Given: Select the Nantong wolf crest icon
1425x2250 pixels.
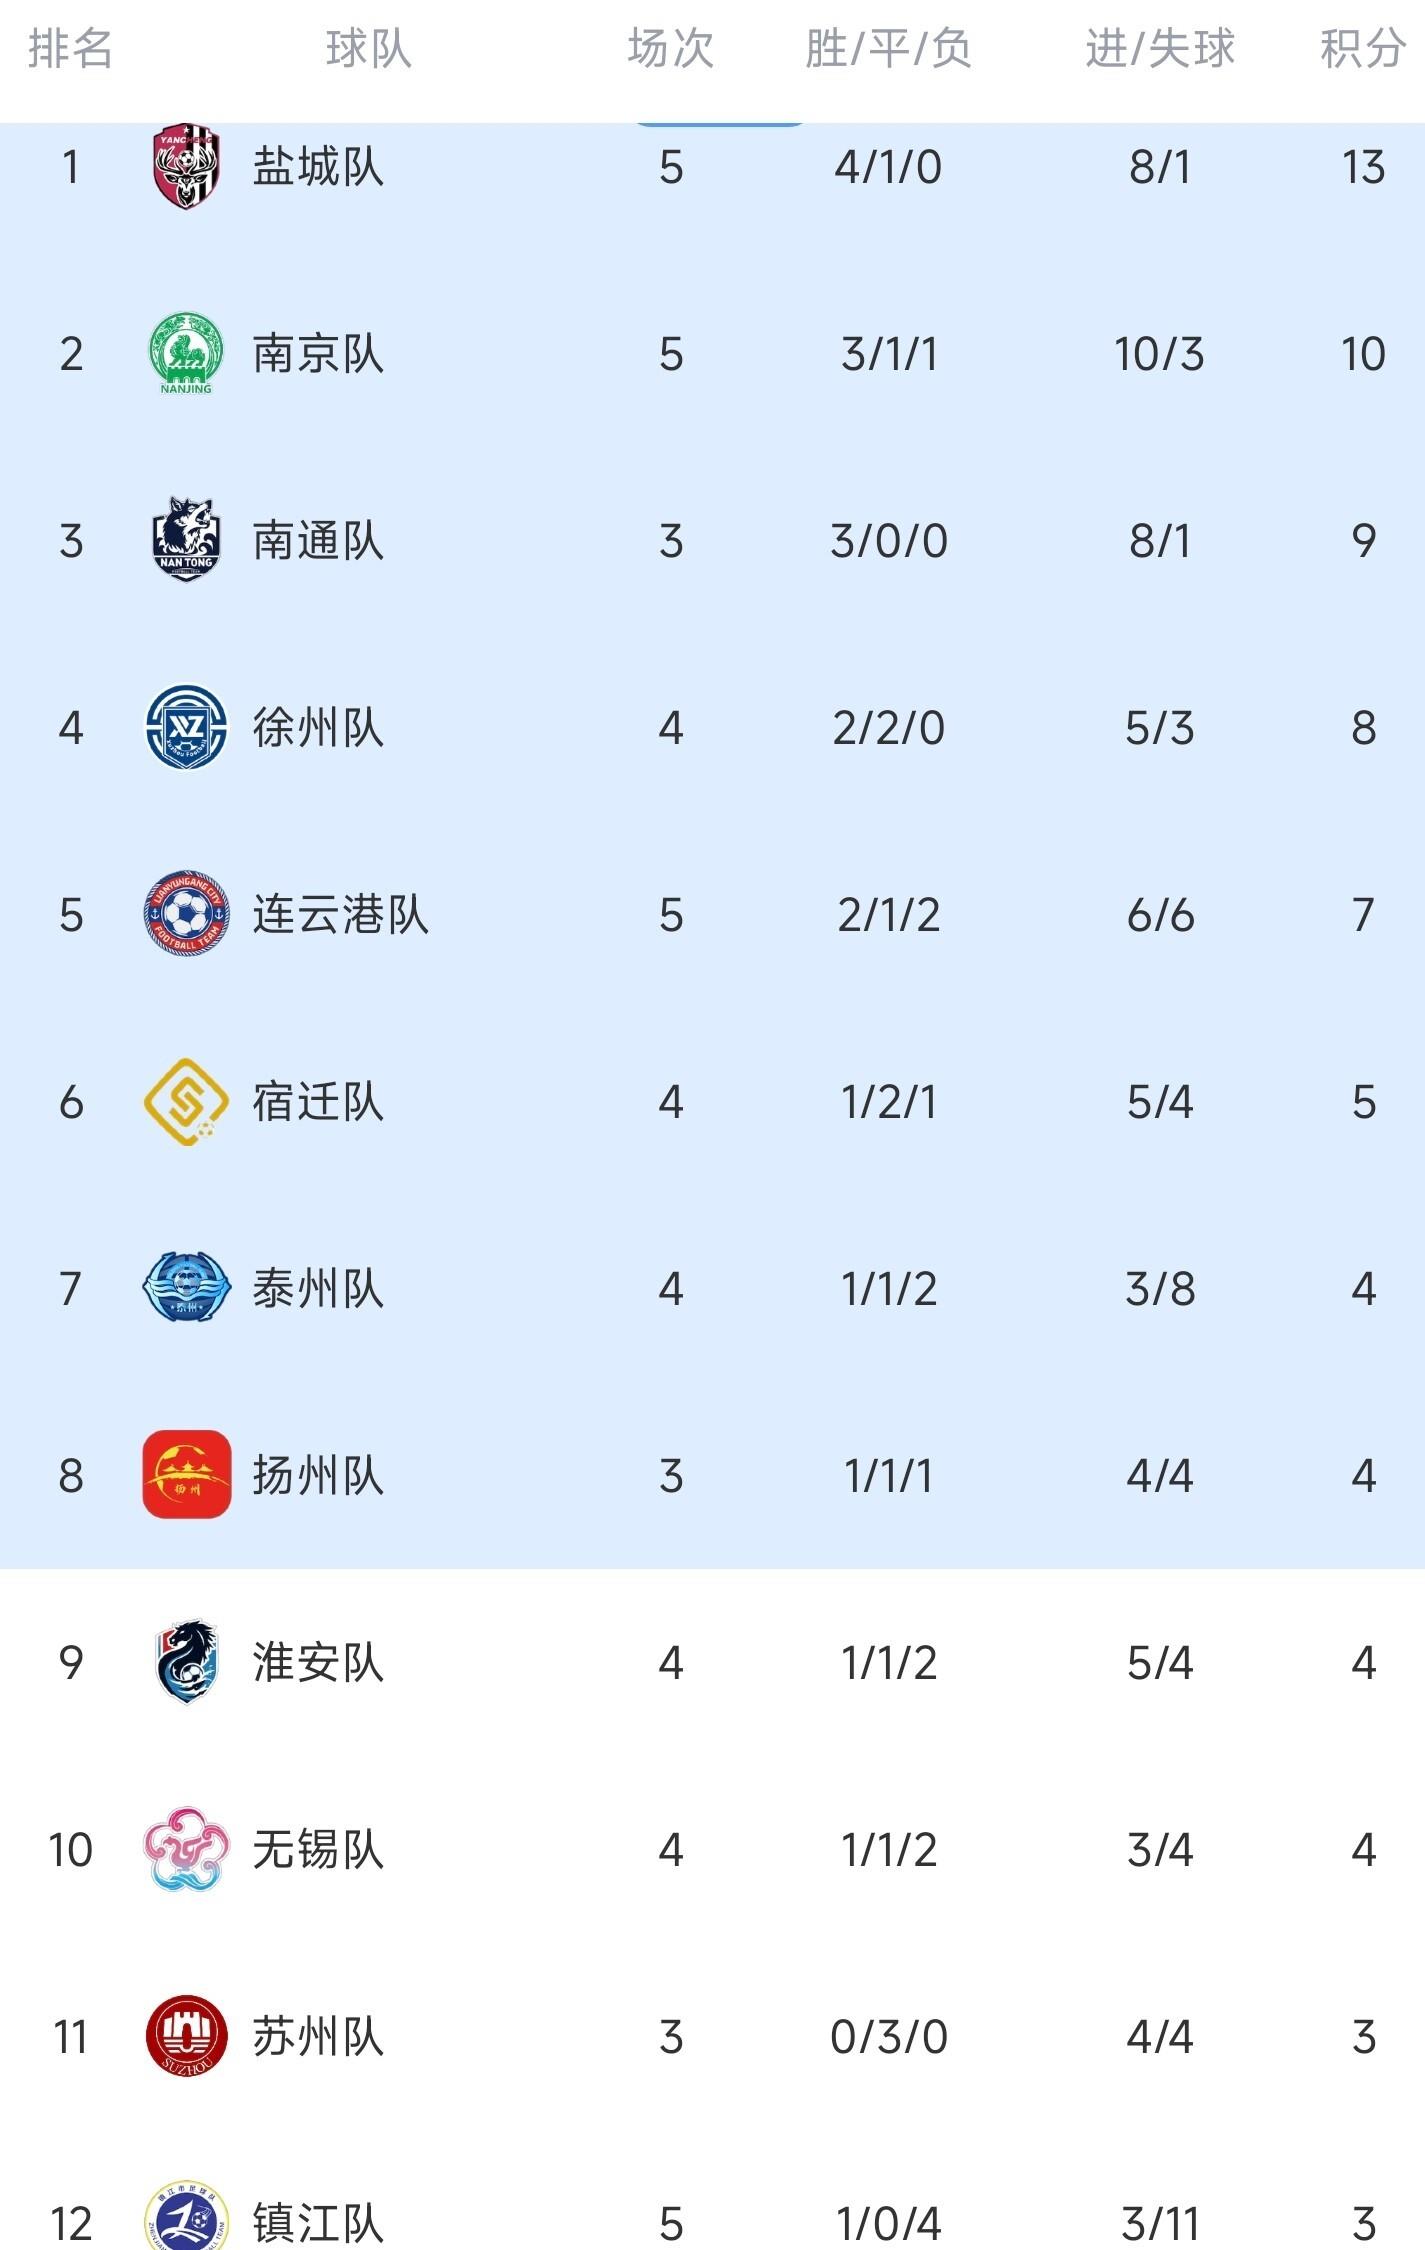Looking at the screenshot, I should coord(186,540).
